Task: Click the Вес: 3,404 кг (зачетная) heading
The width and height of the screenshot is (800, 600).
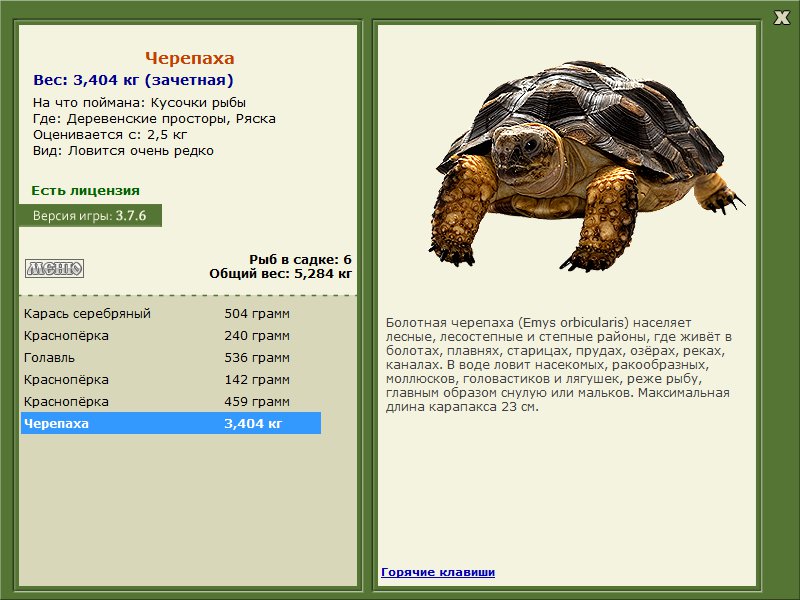Action: [x=133, y=80]
